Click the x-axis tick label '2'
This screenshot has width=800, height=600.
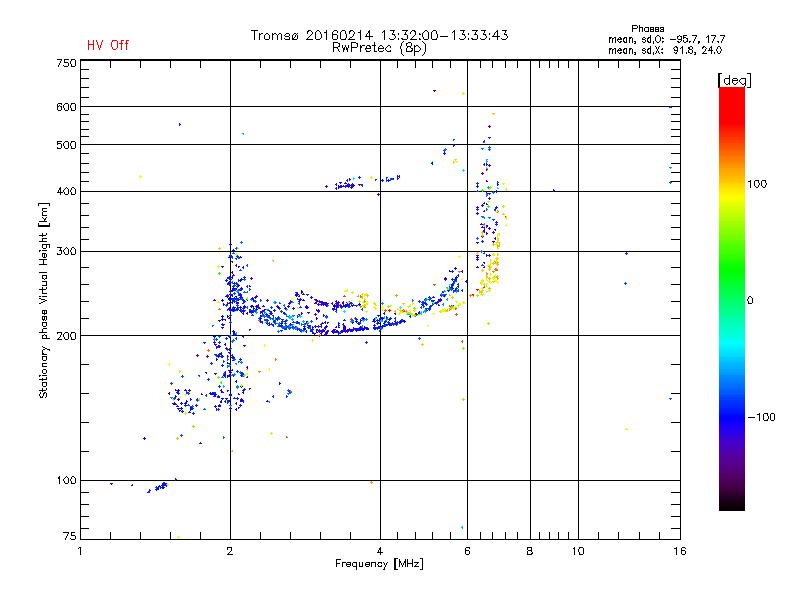pyautogui.click(x=230, y=551)
